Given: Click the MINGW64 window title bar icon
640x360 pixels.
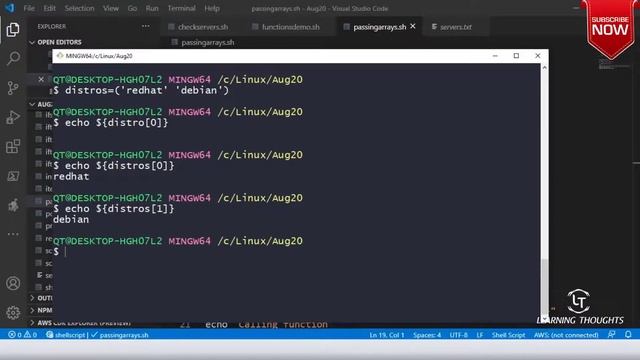Looking at the screenshot, I should pos(60,56).
